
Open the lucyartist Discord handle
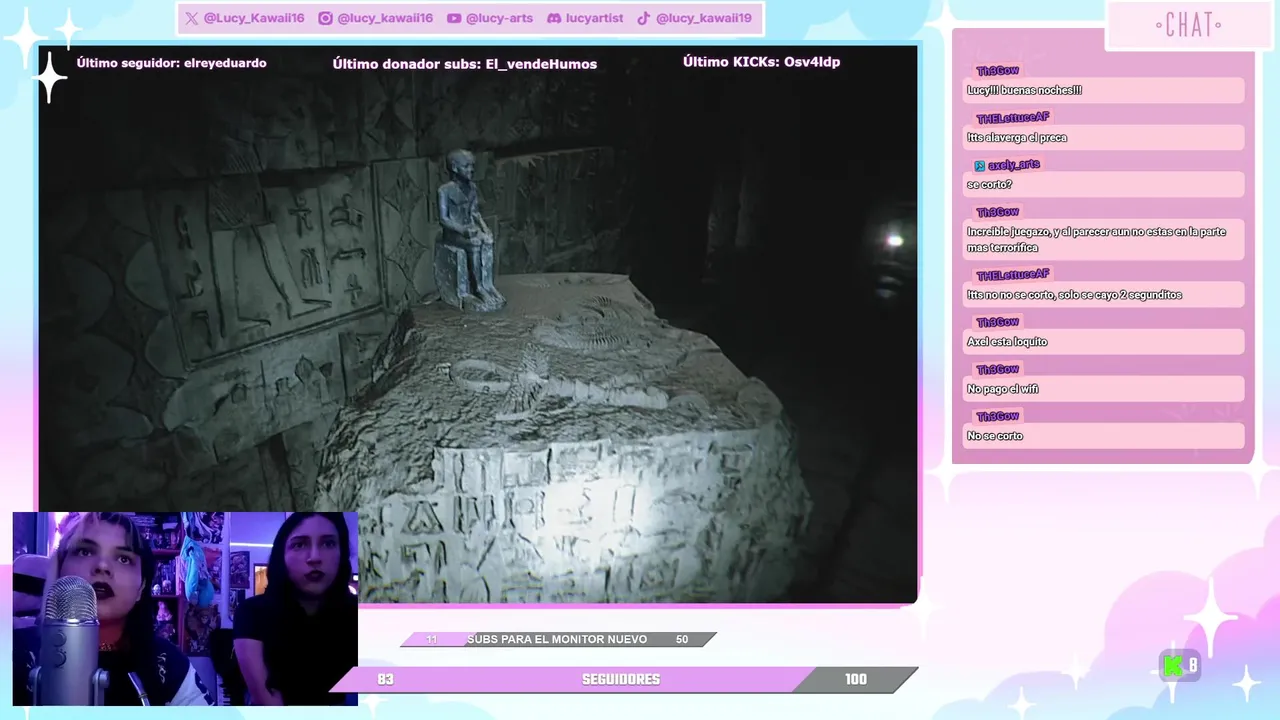594,18
